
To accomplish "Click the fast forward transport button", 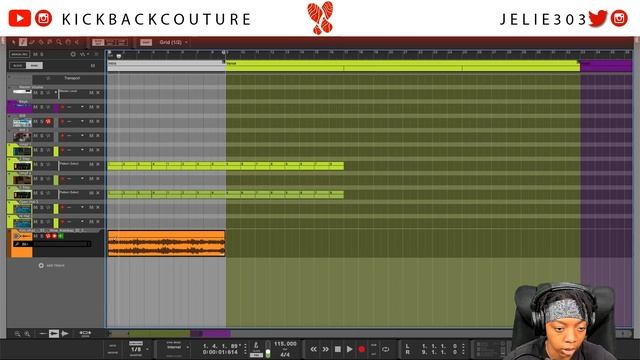I will point(325,349).
